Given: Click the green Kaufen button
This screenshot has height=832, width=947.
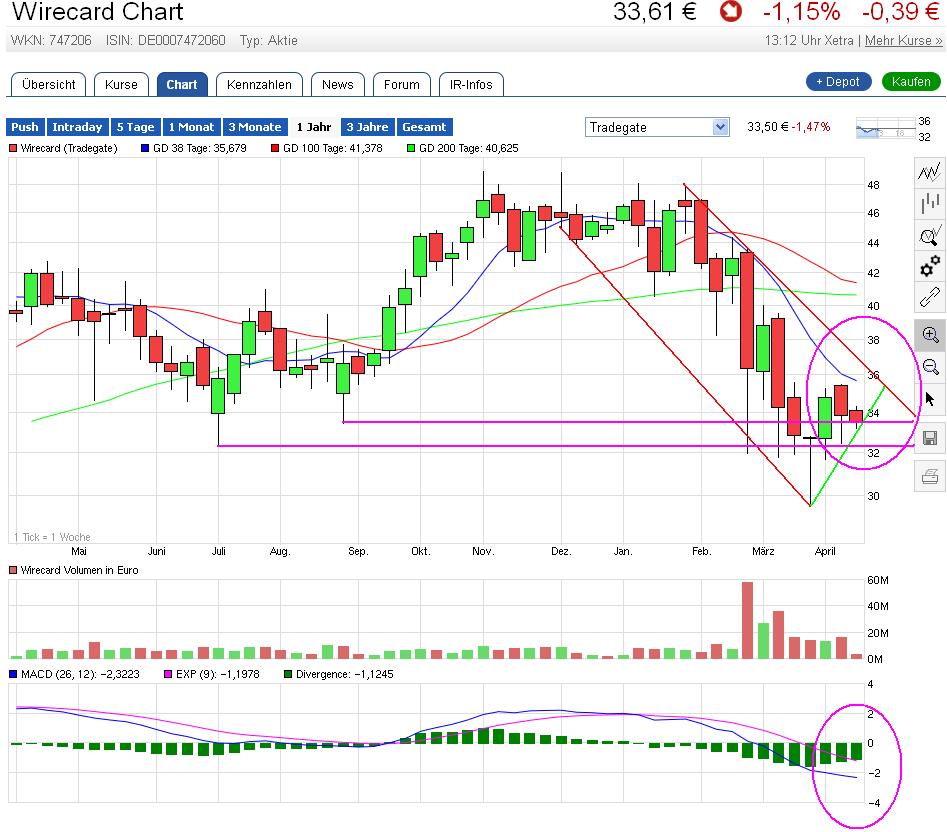Looking at the screenshot, I should (x=911, y=82).
